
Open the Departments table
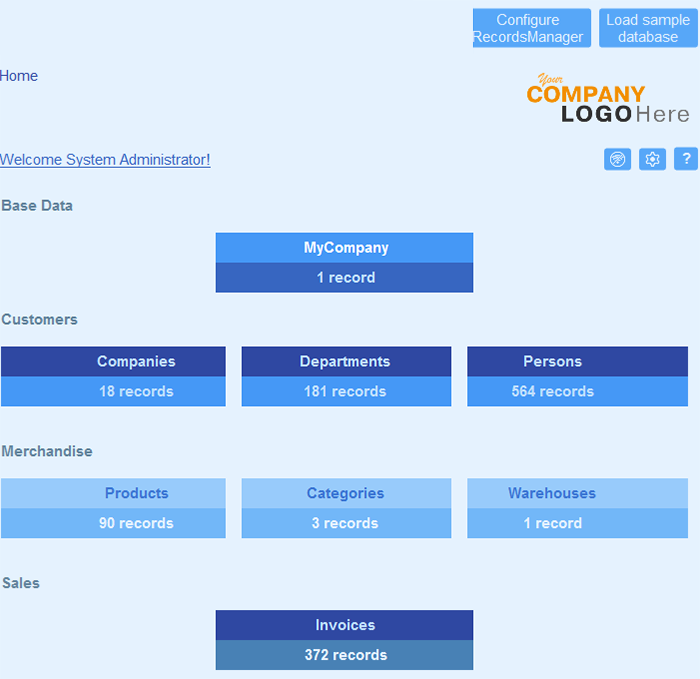[345, 362]
